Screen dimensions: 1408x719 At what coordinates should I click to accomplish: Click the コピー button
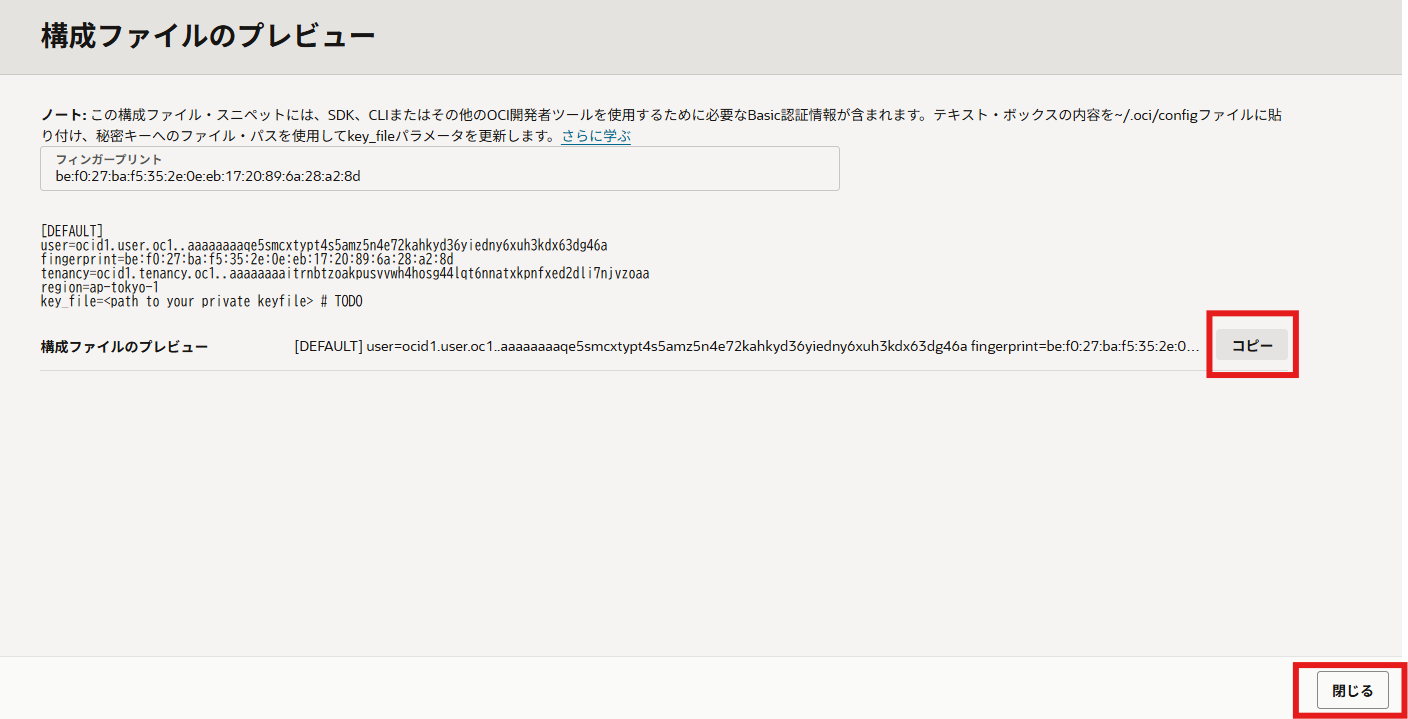tap(1252, 345)
